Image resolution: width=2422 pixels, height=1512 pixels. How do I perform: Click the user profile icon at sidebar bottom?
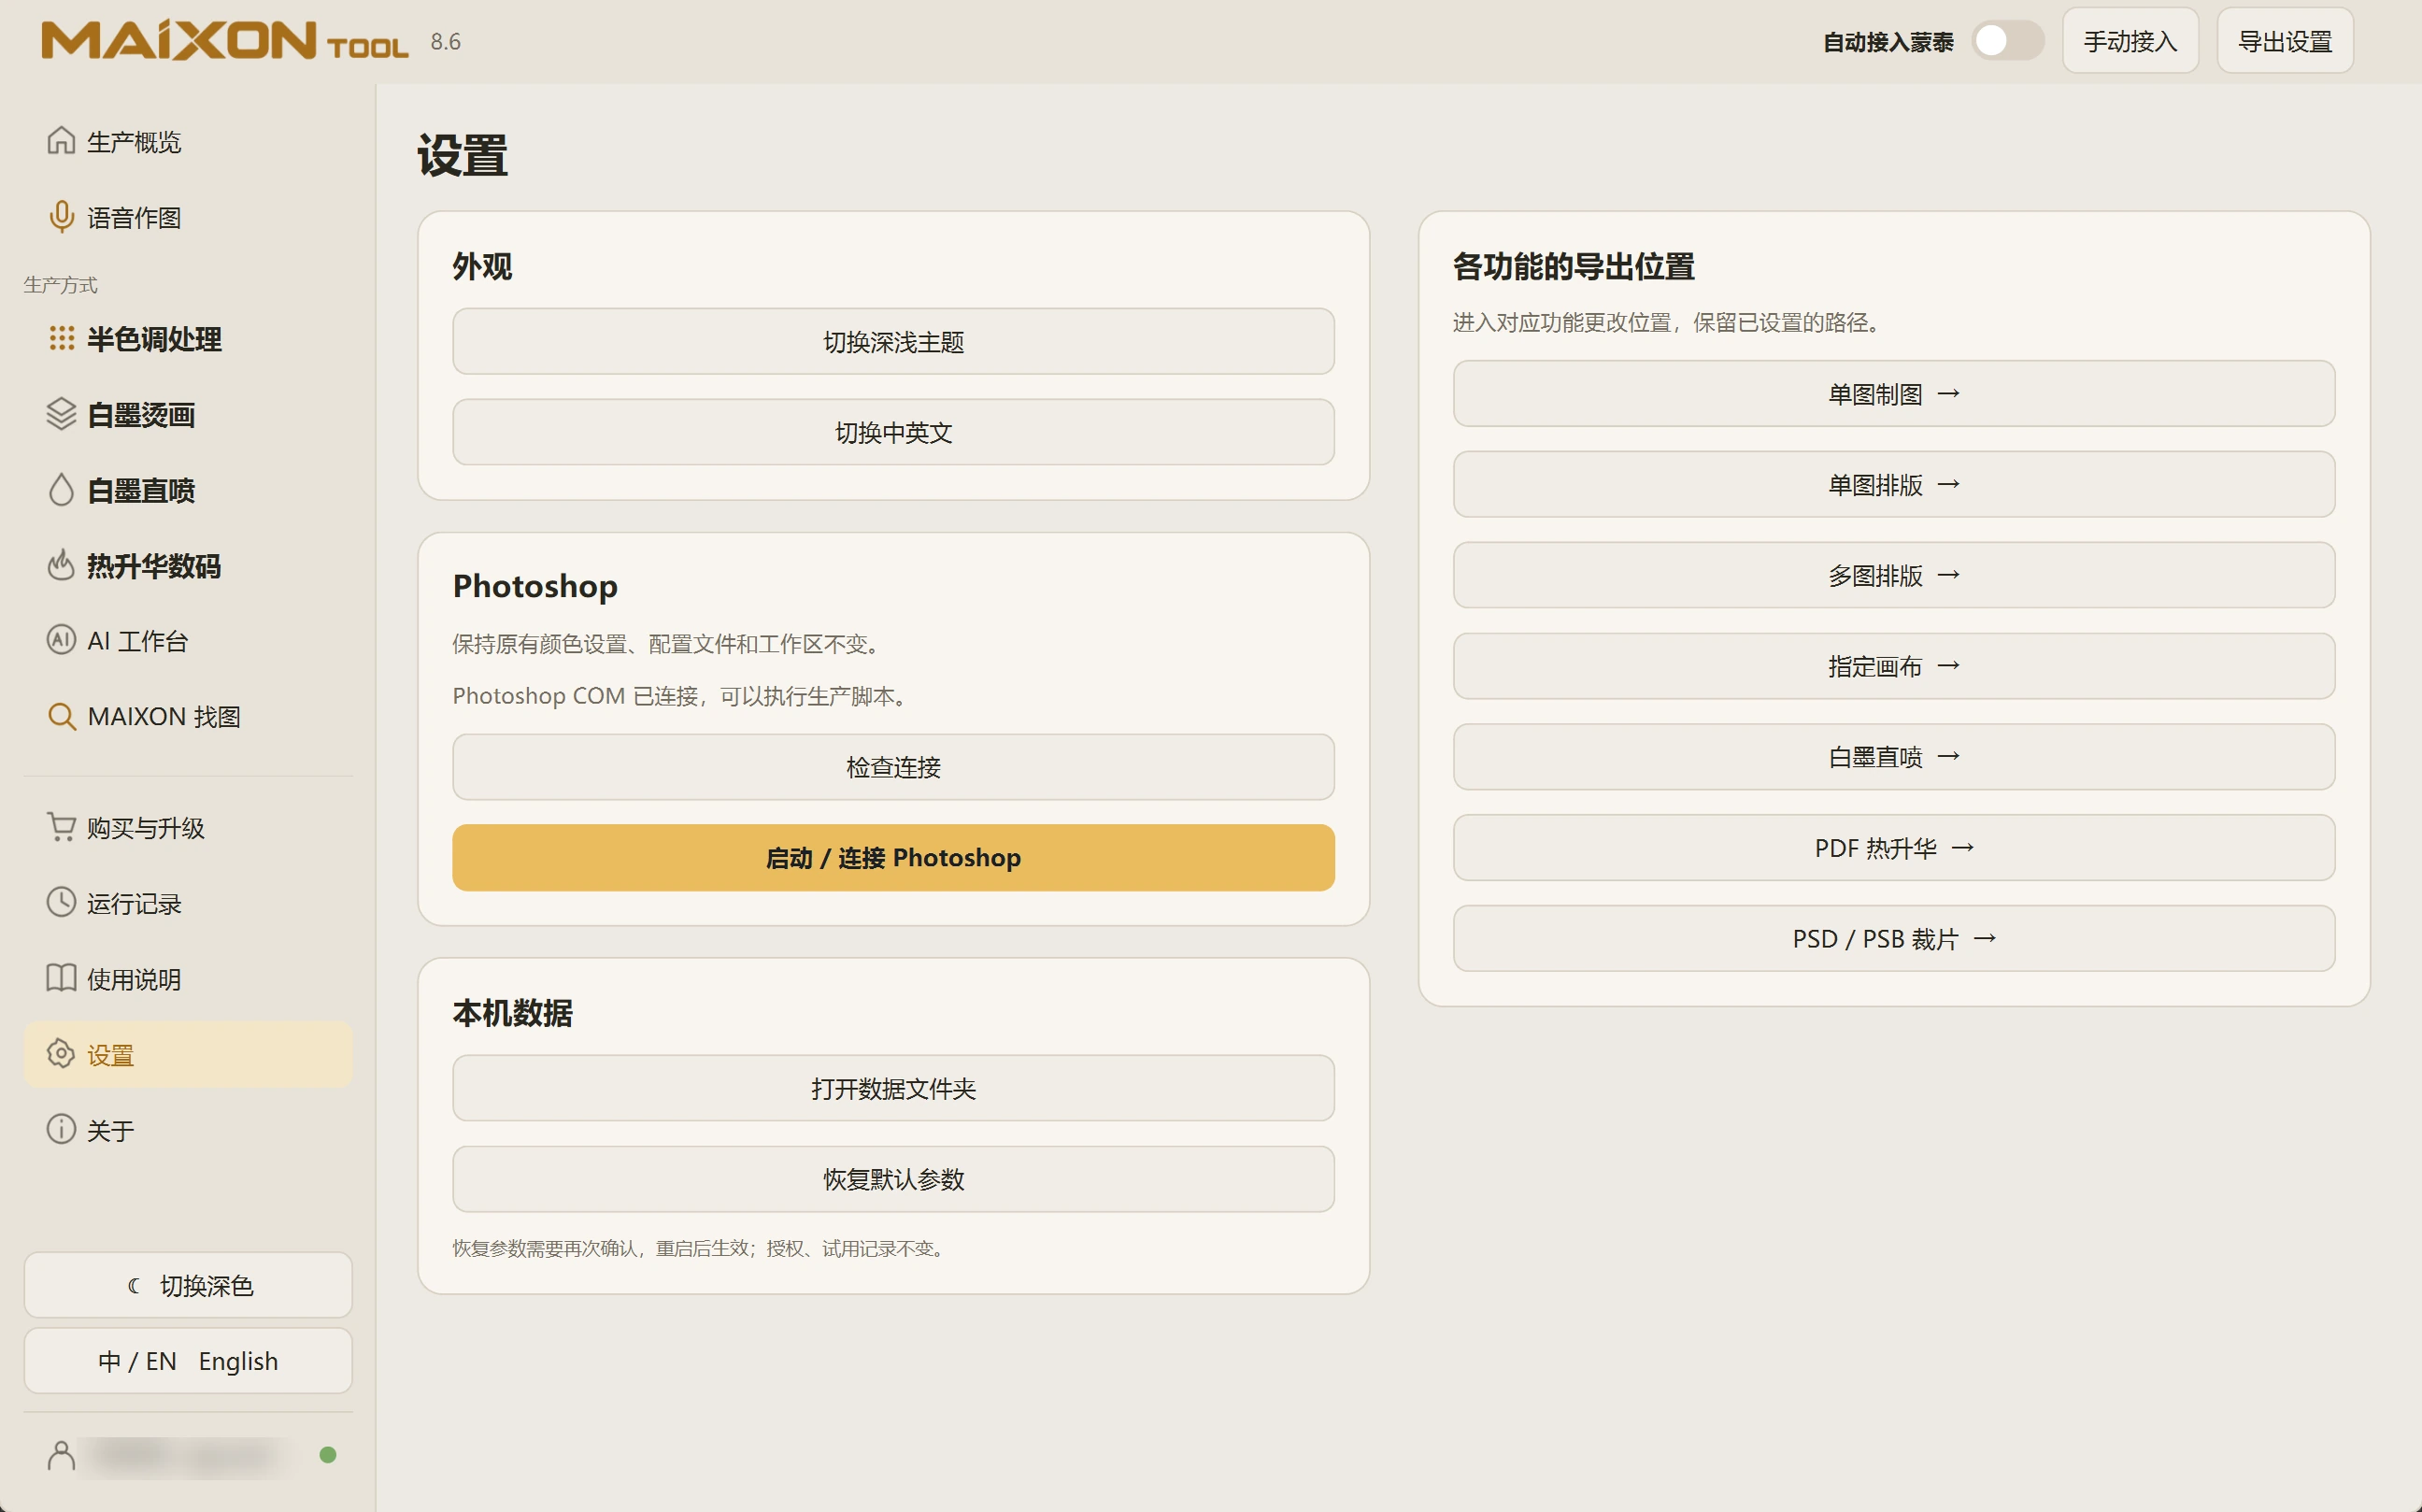click(x=61, y=1456)
